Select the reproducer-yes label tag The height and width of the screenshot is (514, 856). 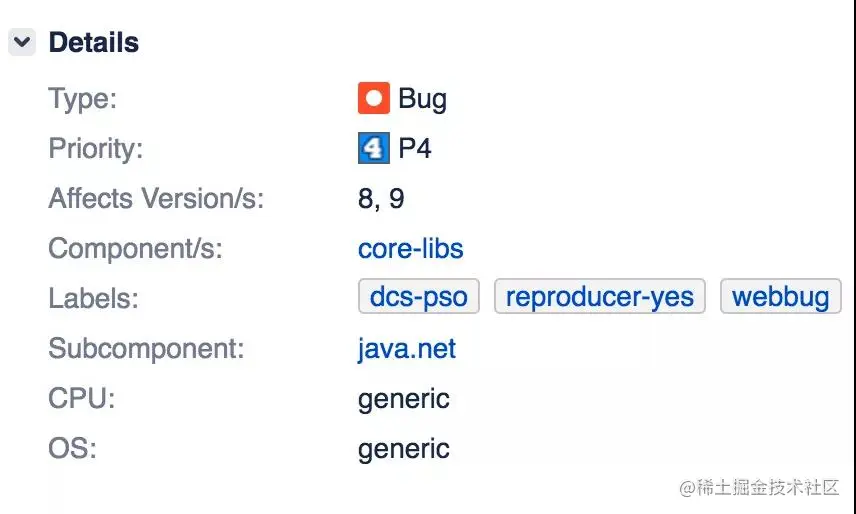(599, 297)
